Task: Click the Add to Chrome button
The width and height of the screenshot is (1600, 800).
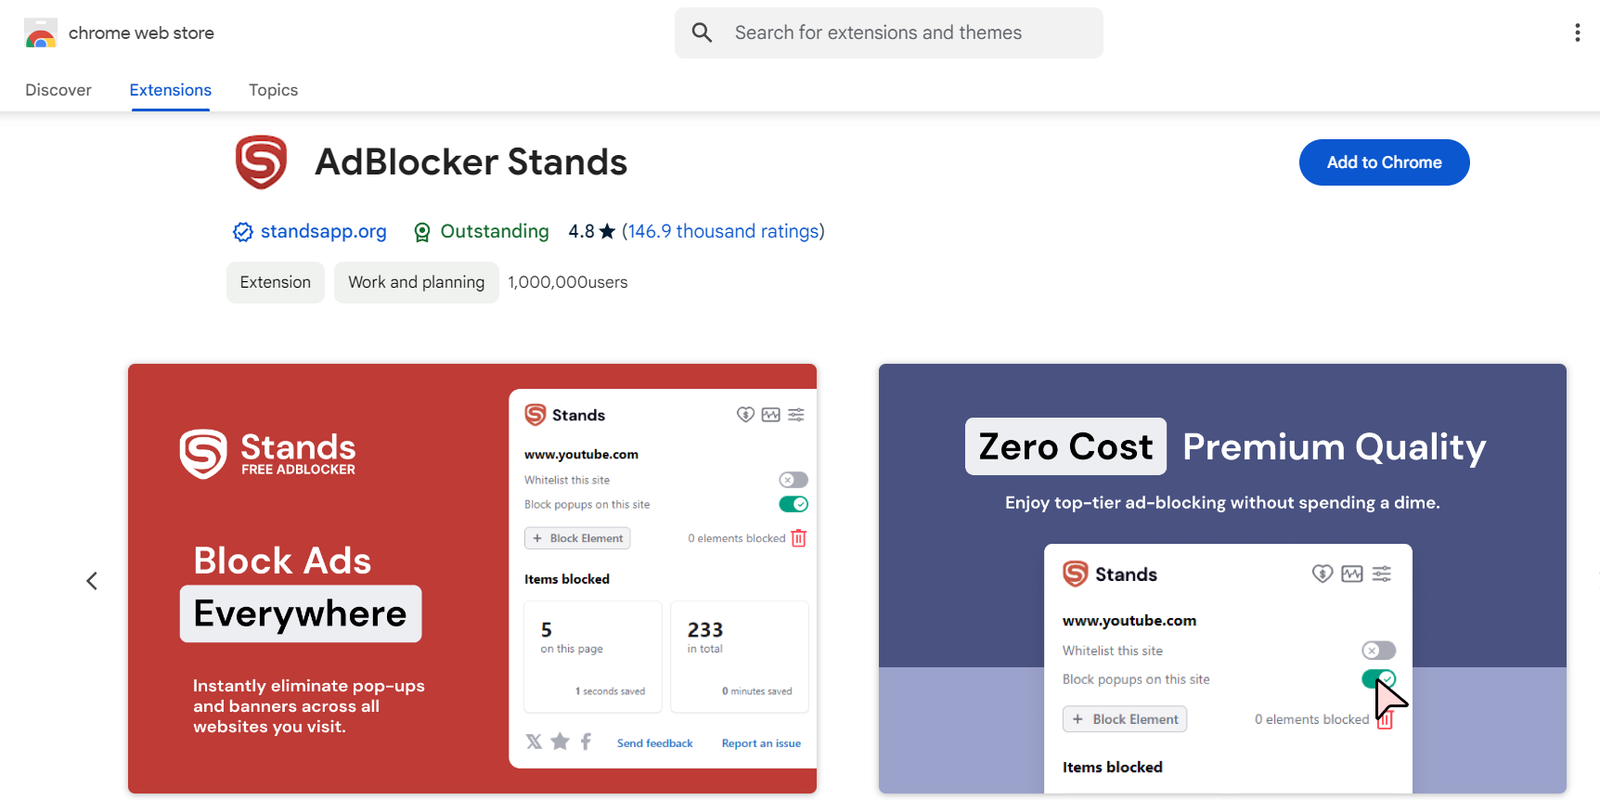Action: (x=1383, y=162)
